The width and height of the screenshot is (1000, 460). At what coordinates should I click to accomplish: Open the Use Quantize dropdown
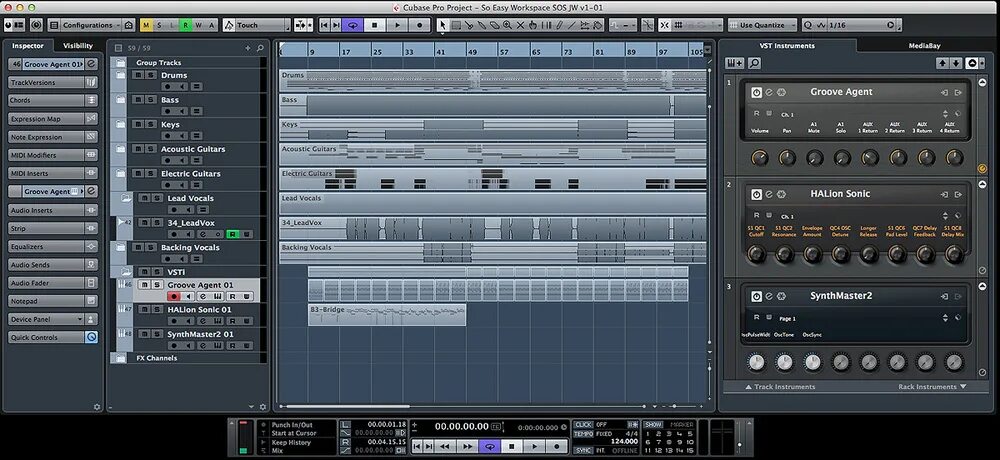coord(762,26)
